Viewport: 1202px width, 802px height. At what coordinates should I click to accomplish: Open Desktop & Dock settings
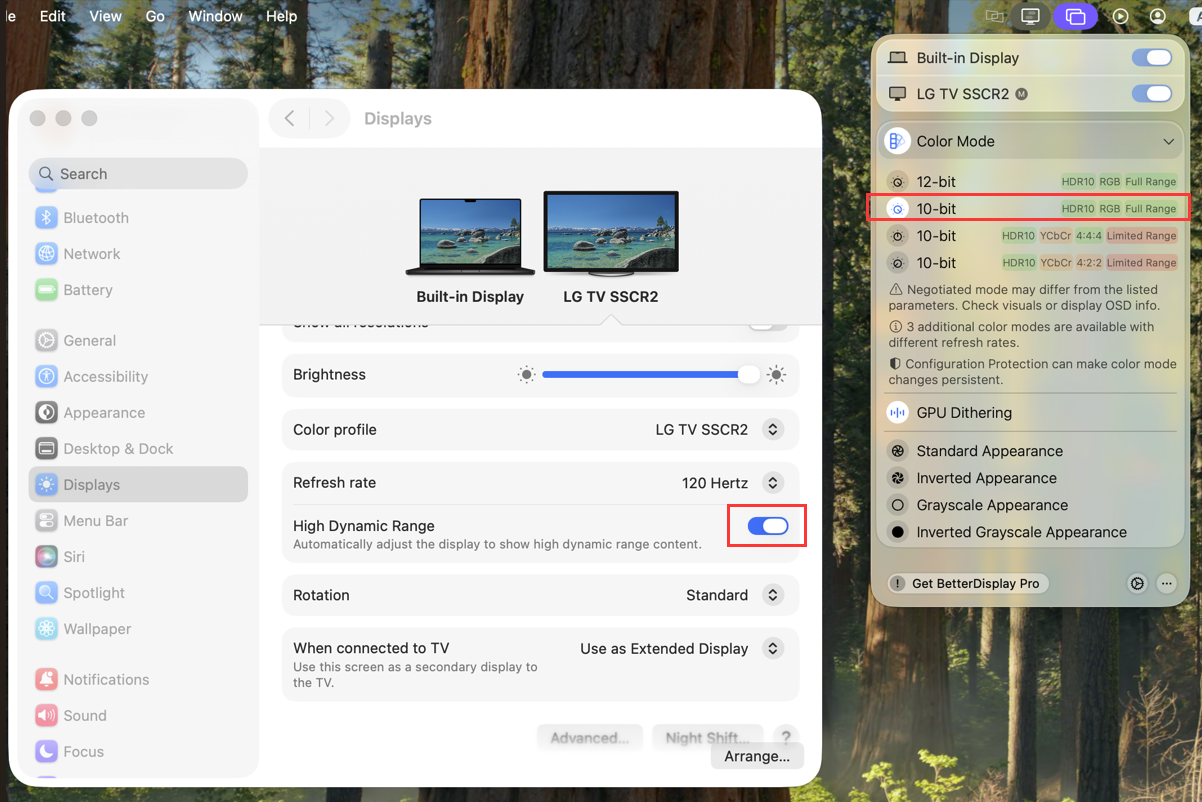[138, 449]
